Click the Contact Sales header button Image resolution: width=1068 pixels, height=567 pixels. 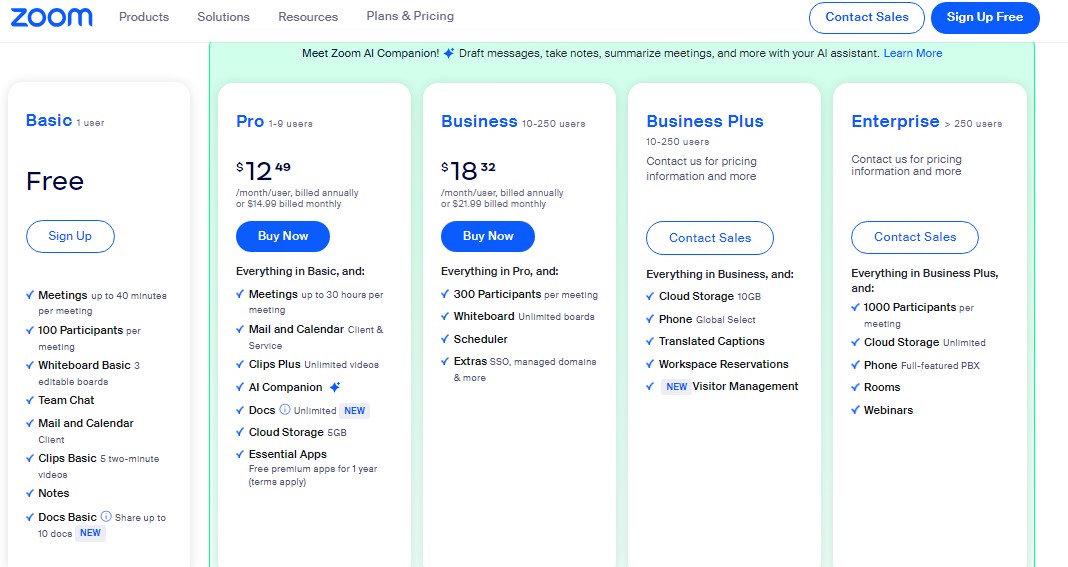(867, 17)
